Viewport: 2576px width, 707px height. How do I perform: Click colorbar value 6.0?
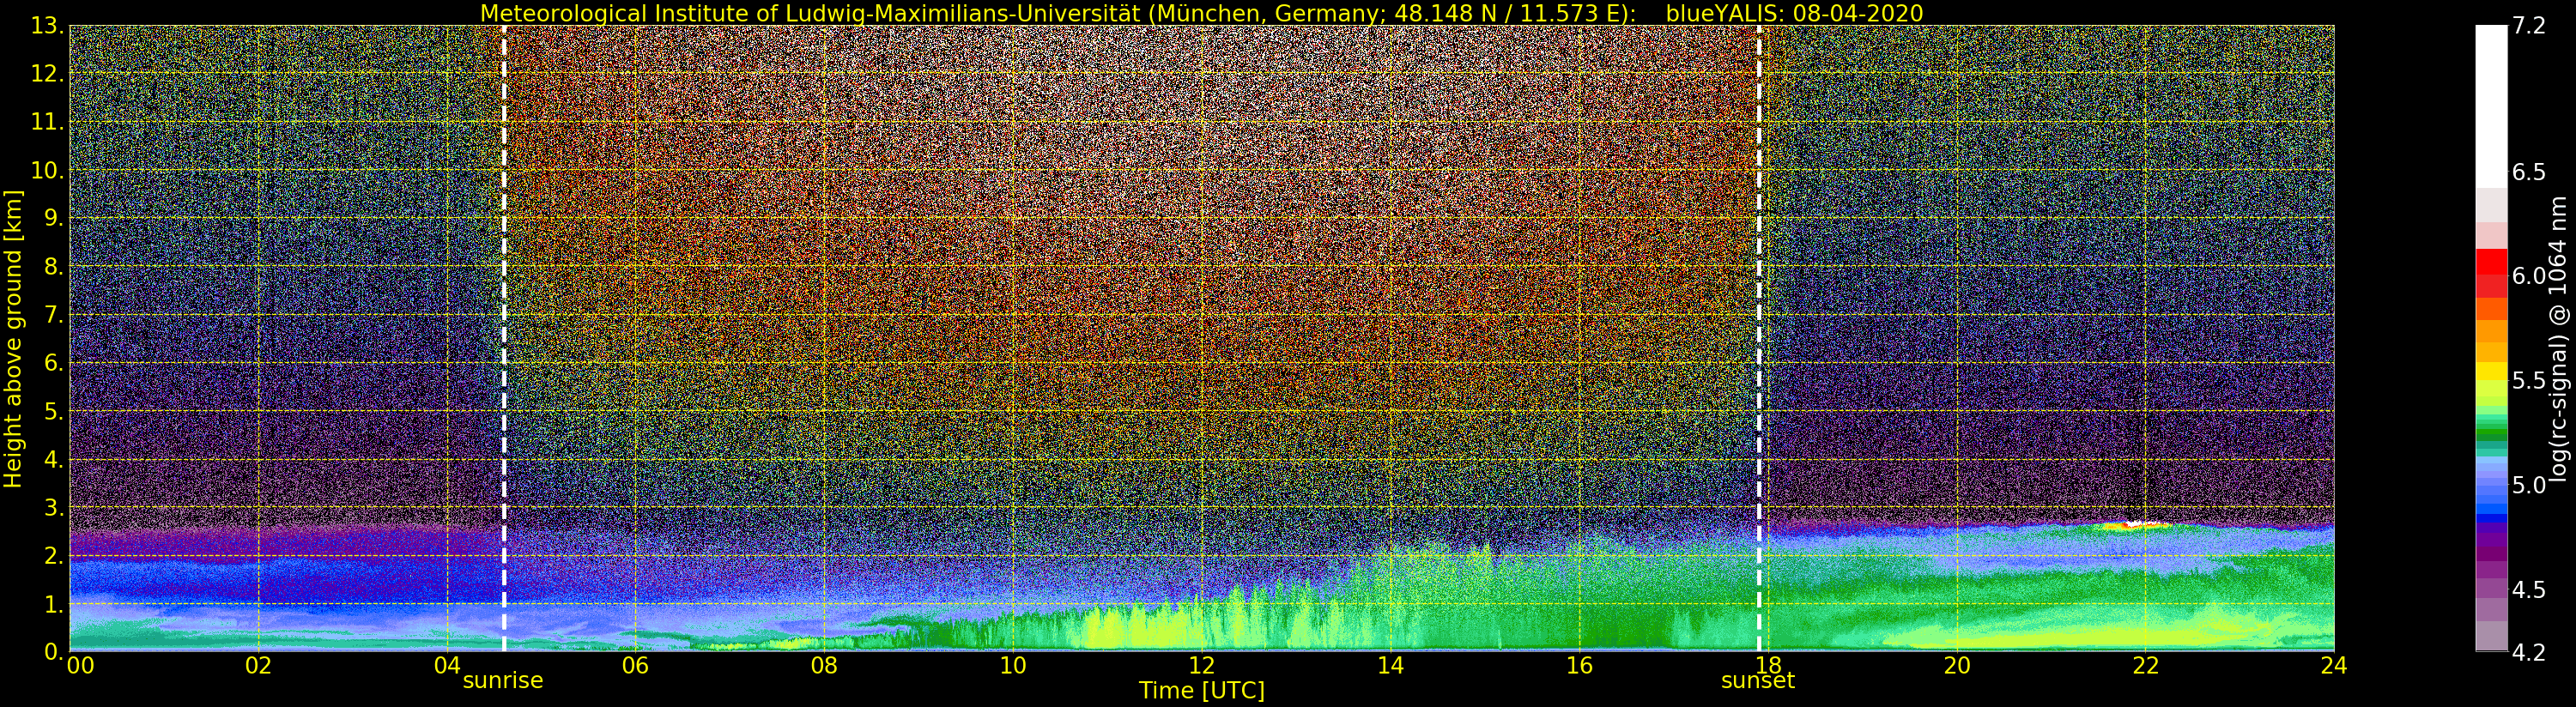coord(2529,276)
